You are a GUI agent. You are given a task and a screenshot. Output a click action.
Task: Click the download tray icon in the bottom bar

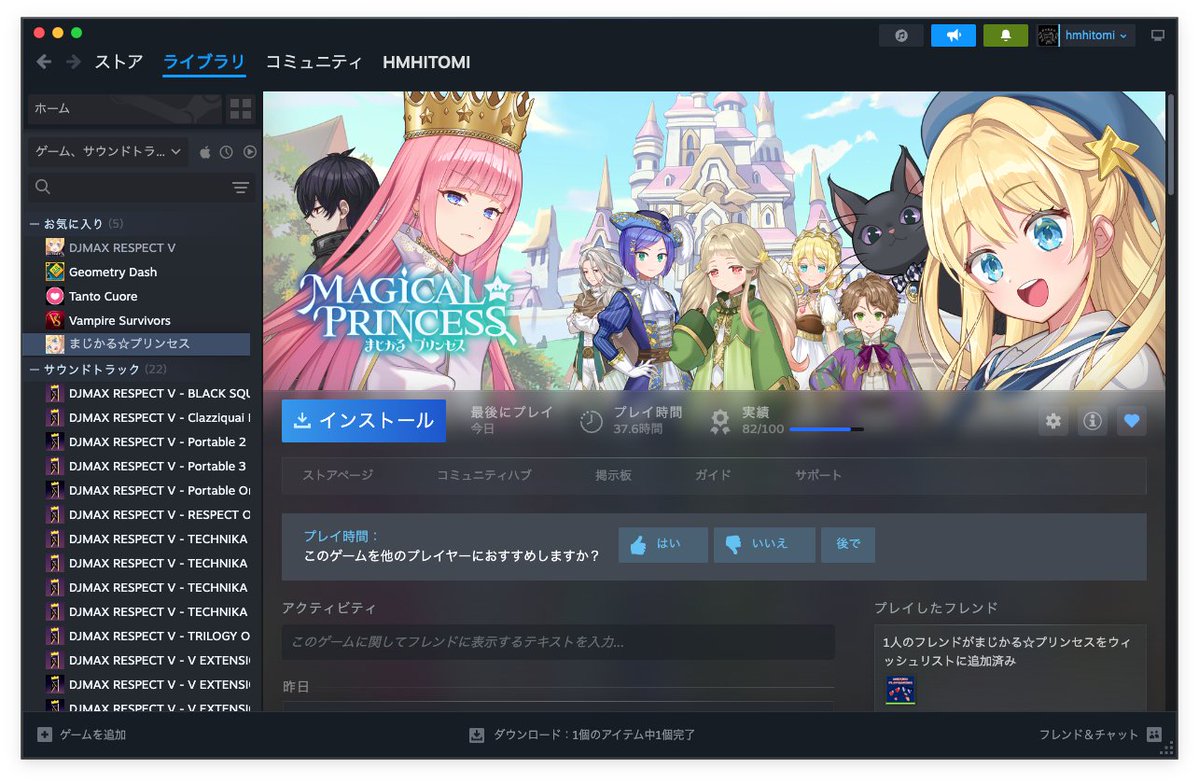[x=476, y=734]
